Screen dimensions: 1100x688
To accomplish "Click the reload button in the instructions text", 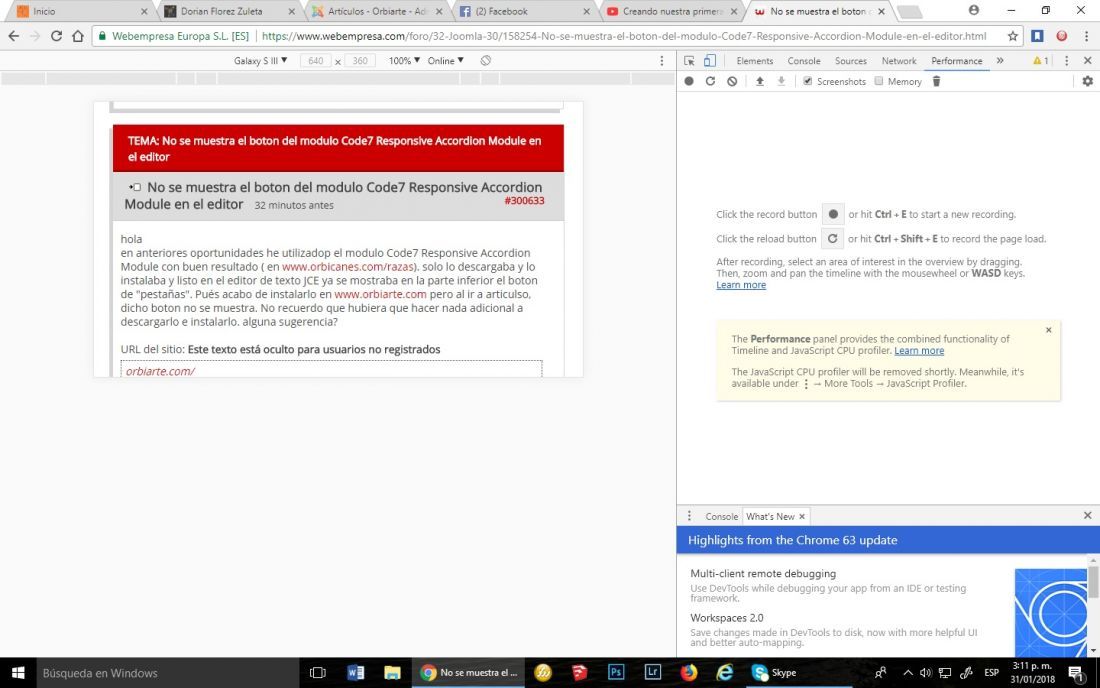I will 833,238.
